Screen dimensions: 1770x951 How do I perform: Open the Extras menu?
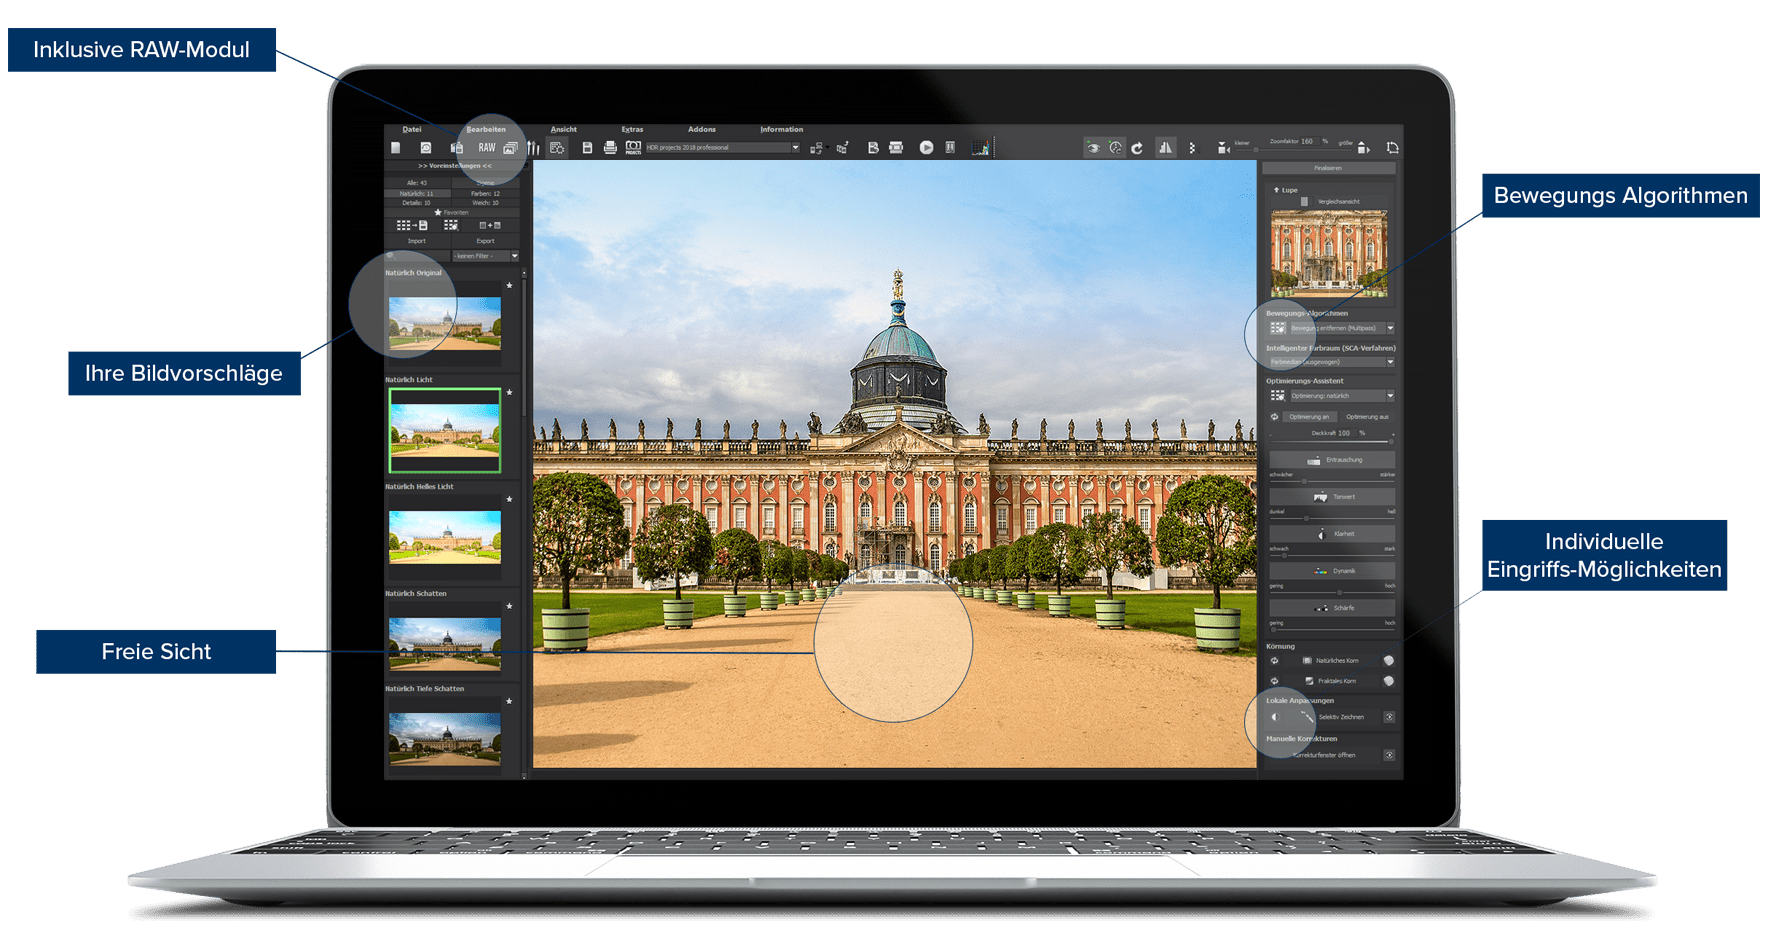(632, 129)
